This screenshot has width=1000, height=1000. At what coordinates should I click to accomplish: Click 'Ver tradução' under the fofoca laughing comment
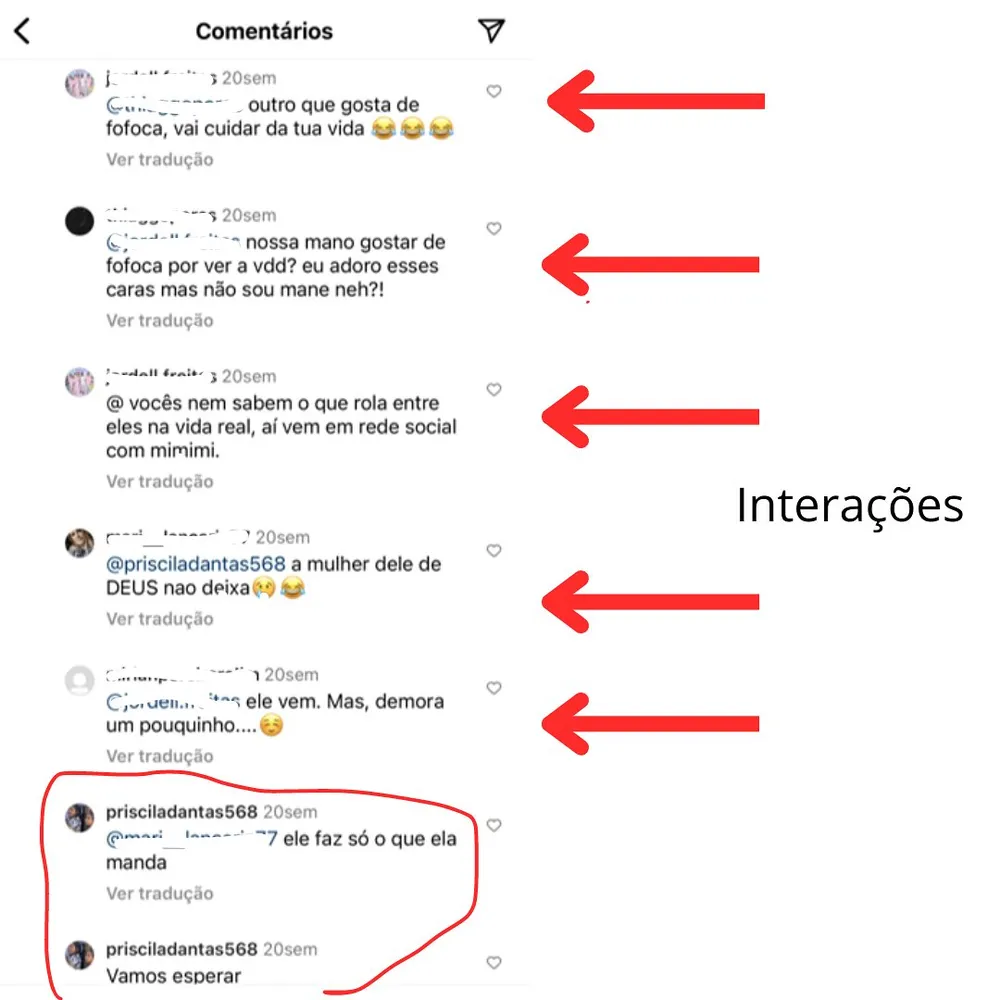(x=159, y=159)
